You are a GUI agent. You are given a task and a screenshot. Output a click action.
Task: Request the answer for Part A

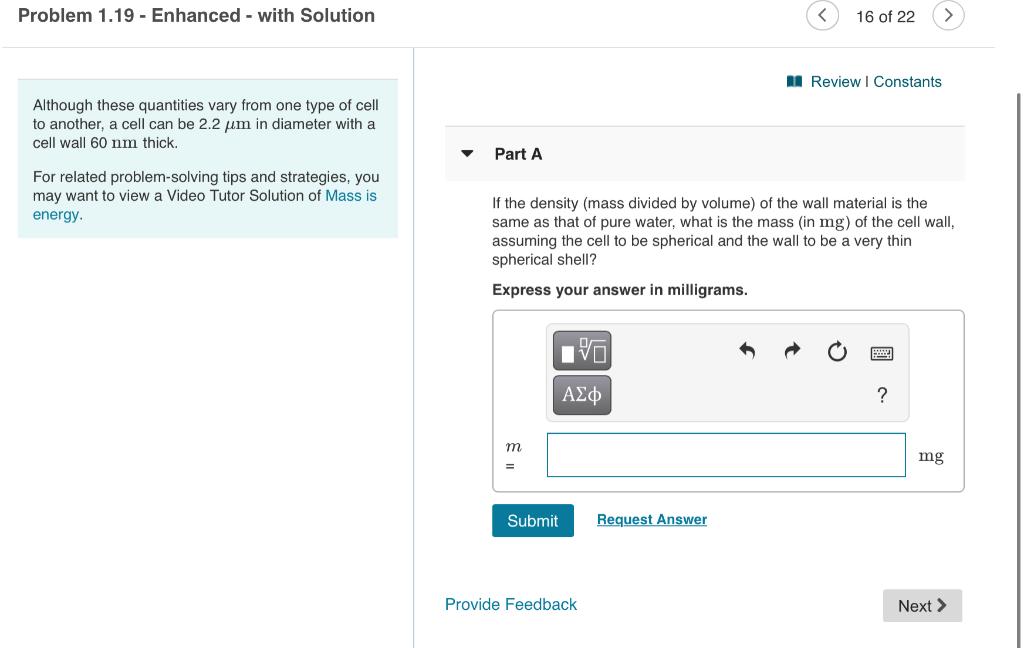tap(650, 519)
